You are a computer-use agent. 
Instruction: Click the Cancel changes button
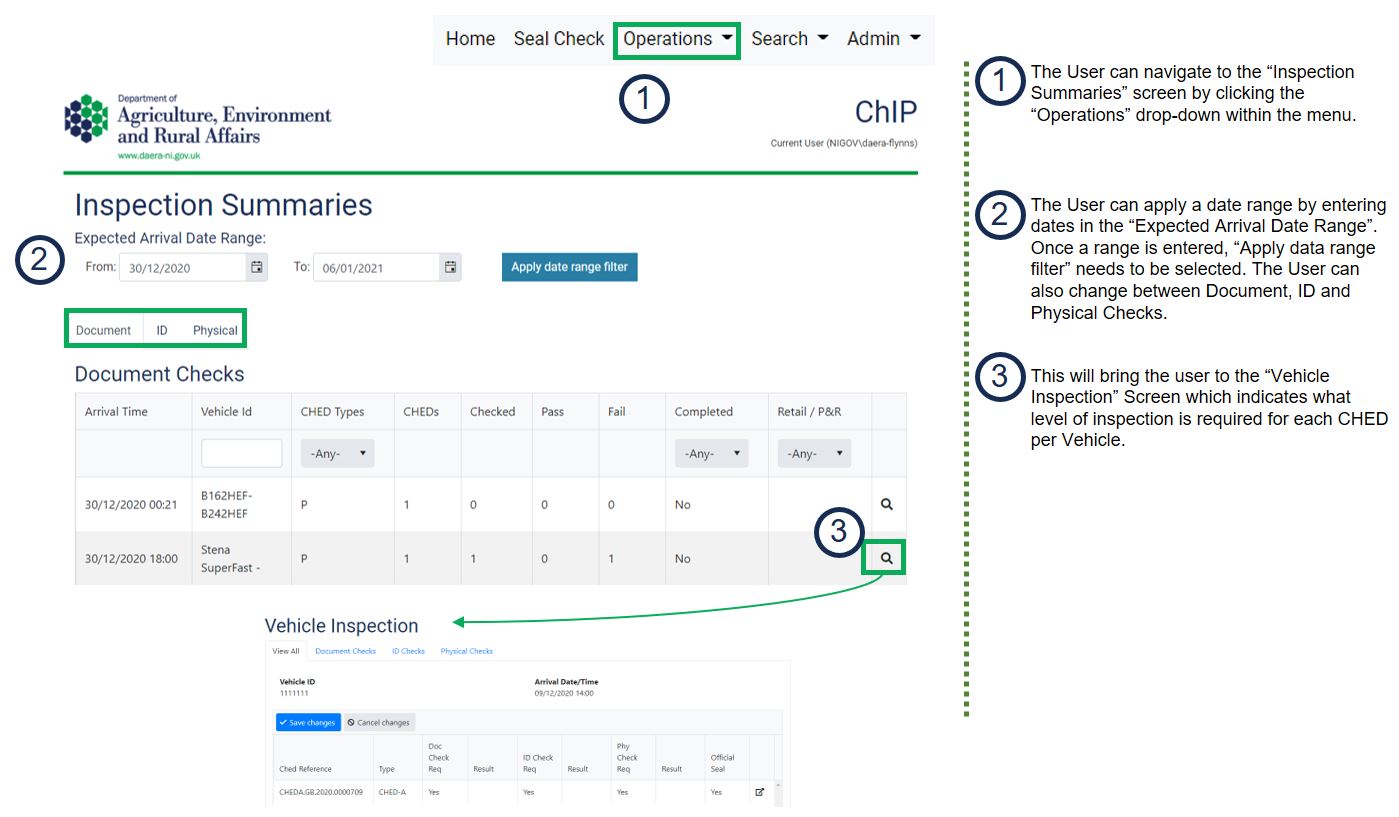pyautogui.click(x=379, y=722)
